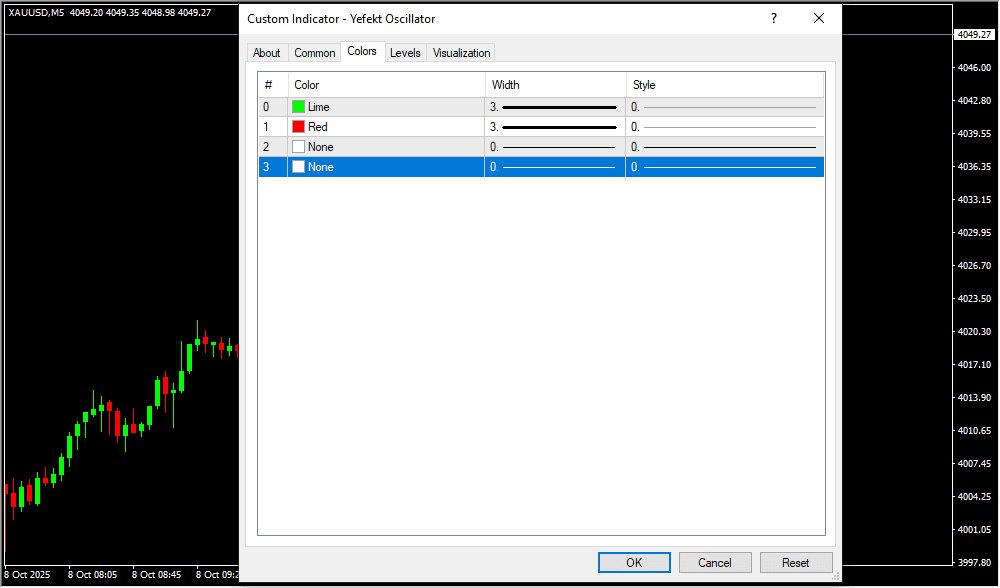The image size is (1000, 588).
Task: Open the Levels tab
Action: pyautogui.click(x=405, y=53)
